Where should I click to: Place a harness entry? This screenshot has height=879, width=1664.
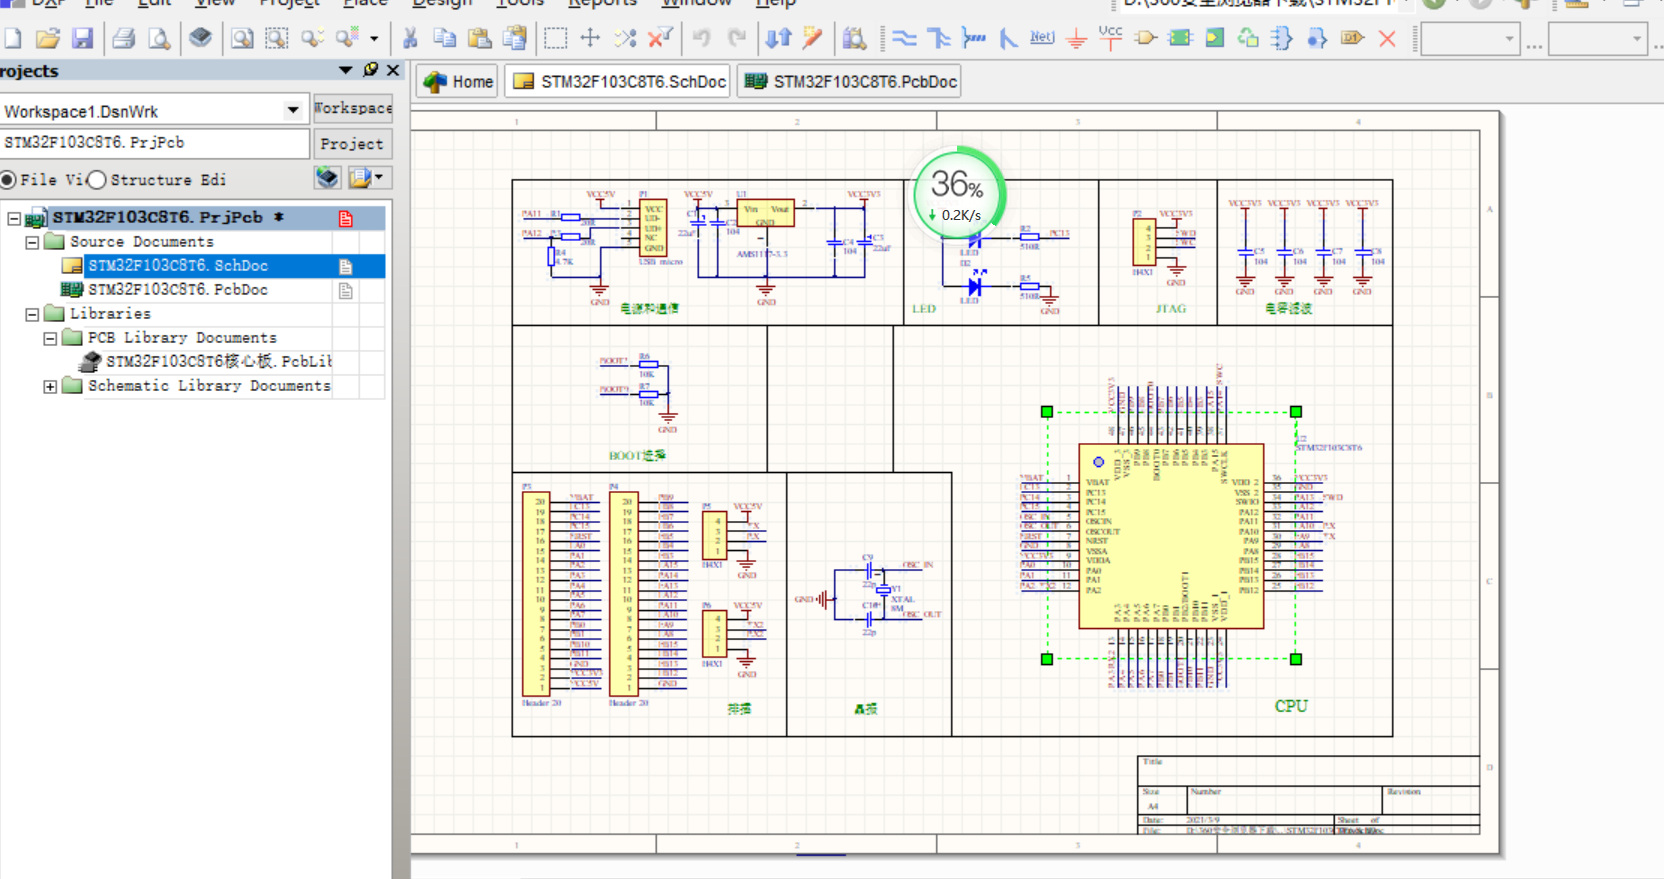[x=1318, y=39]
